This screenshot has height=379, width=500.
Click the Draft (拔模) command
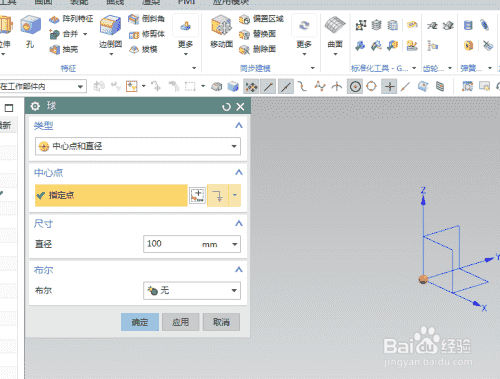[143, 49]
